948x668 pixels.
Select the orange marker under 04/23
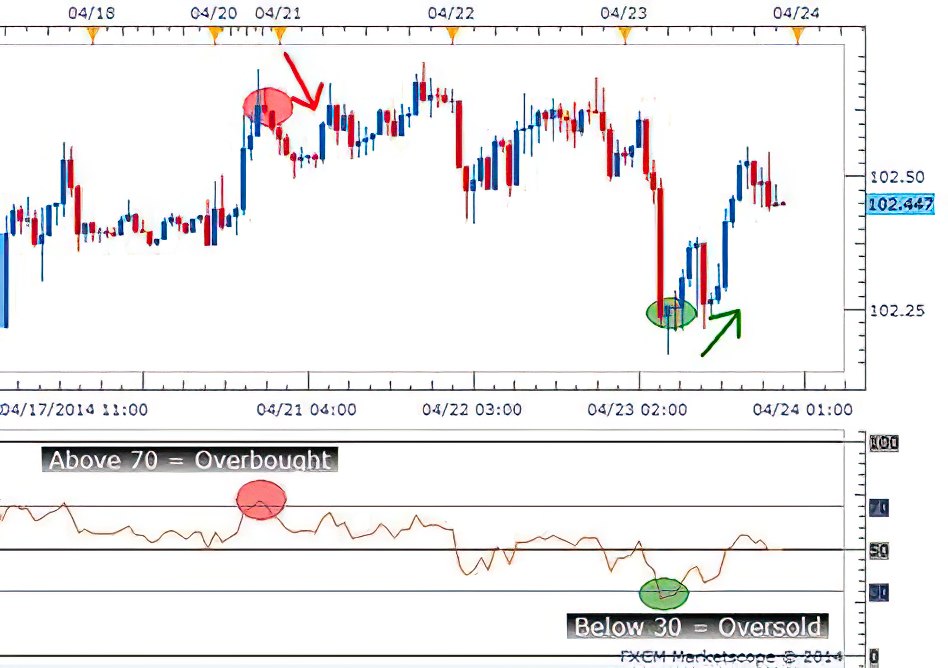click(x=625, y=35)
